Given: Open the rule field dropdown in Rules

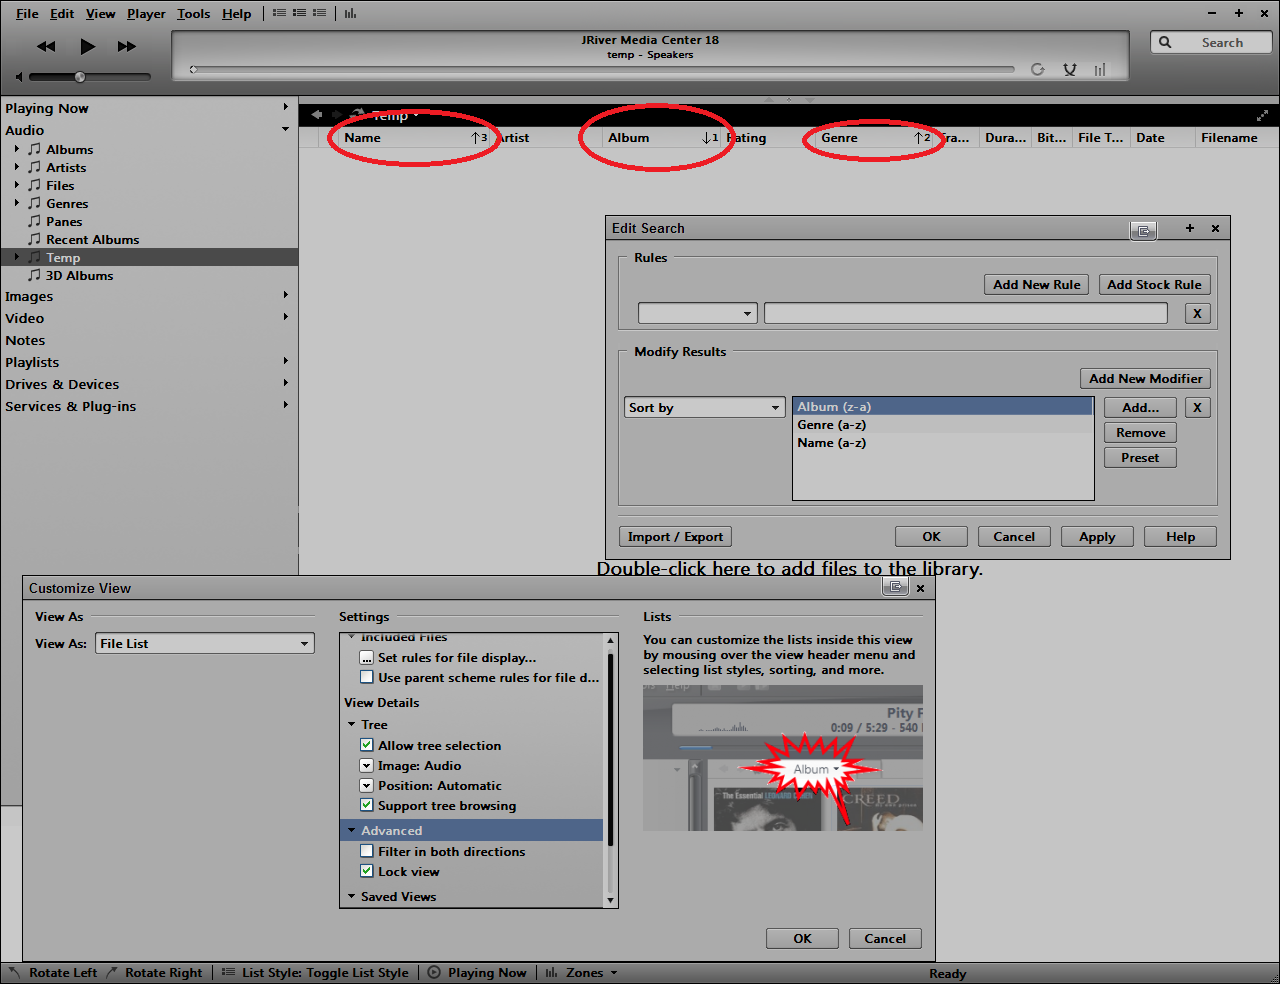Looking at the screenshot, I should 698,313.
